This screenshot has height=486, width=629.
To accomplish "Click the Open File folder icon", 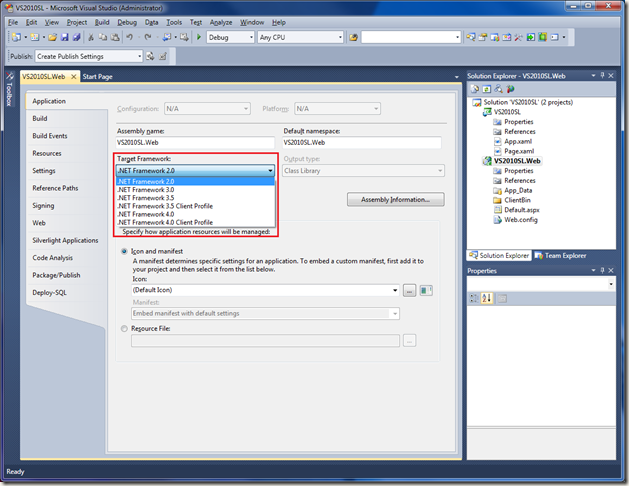I will (x=53, y=37).
